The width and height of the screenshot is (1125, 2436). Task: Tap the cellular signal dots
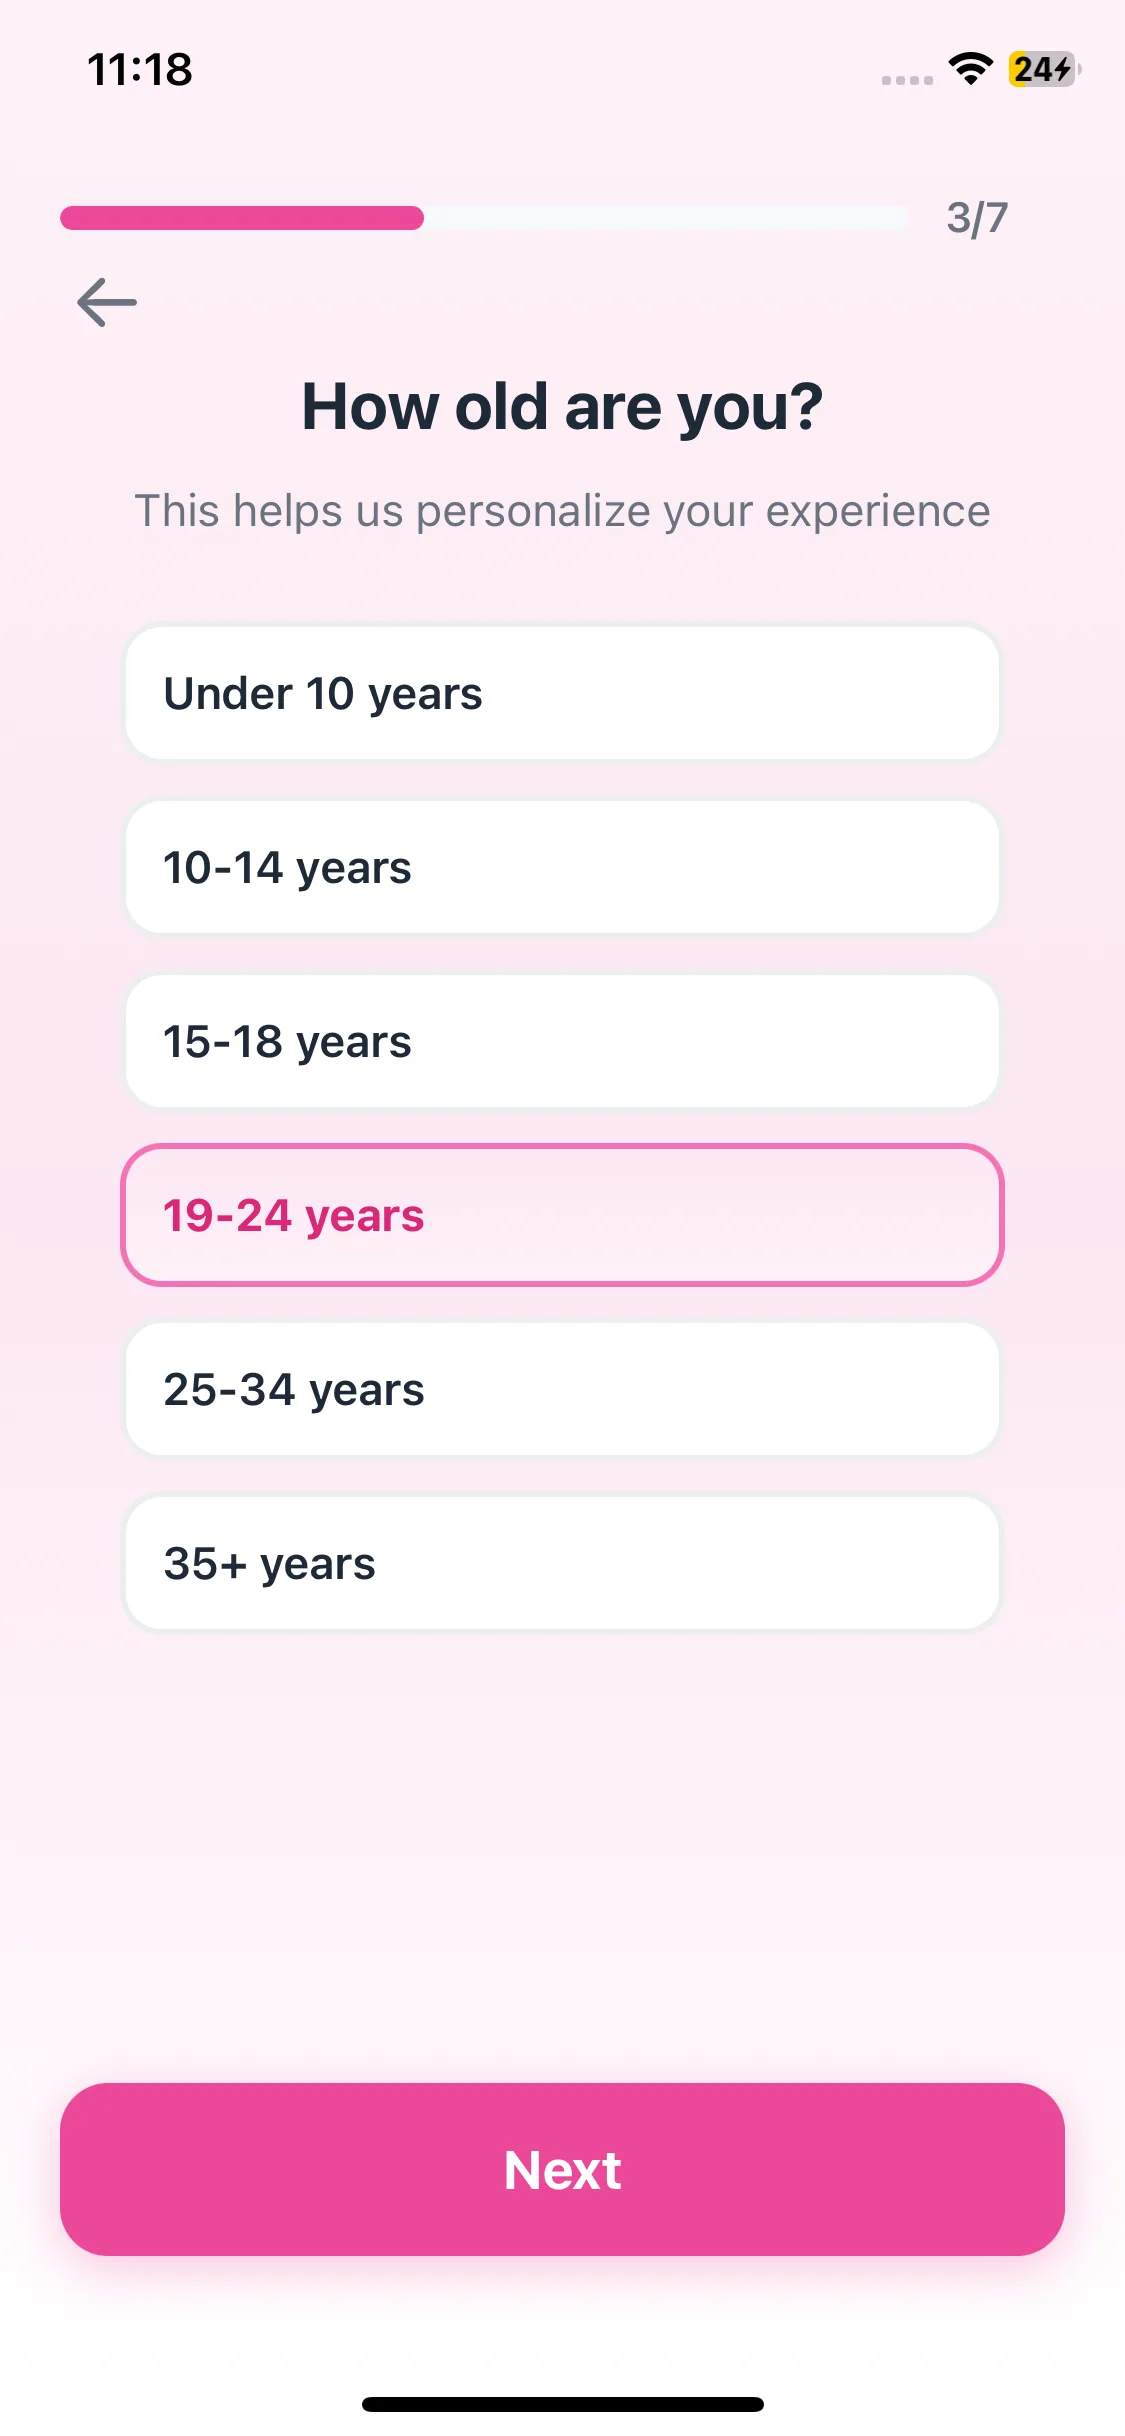pos(907,80)
